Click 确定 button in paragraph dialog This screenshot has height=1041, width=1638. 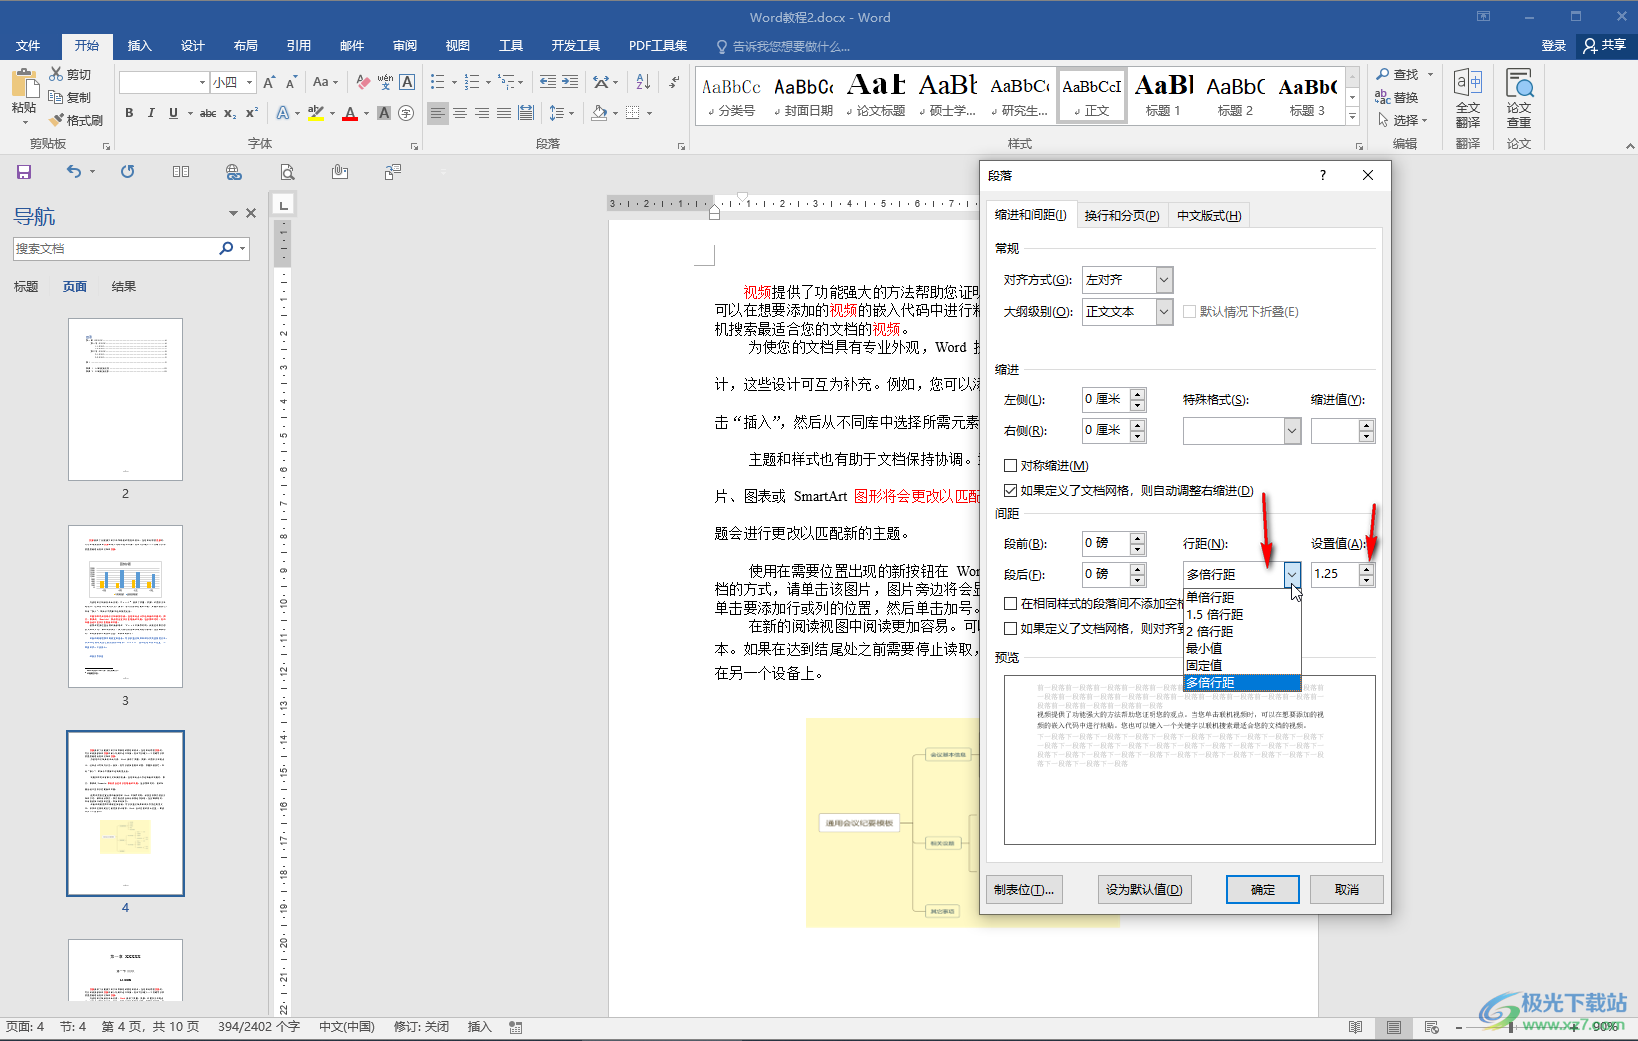click(x=1262, y=889)
